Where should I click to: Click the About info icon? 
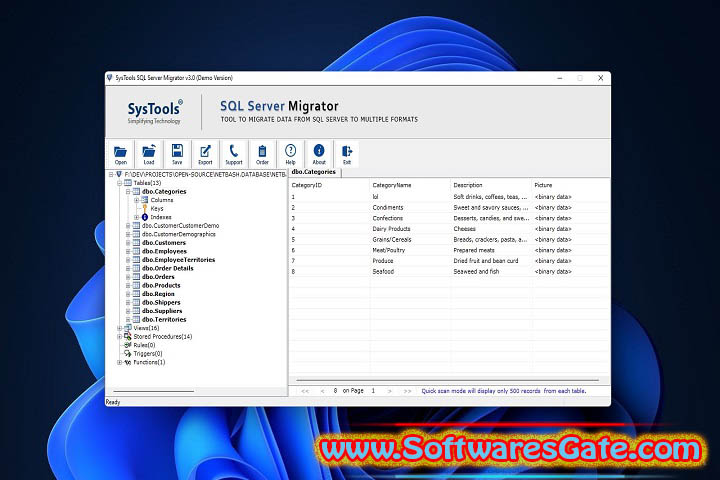tap(319, 154)
